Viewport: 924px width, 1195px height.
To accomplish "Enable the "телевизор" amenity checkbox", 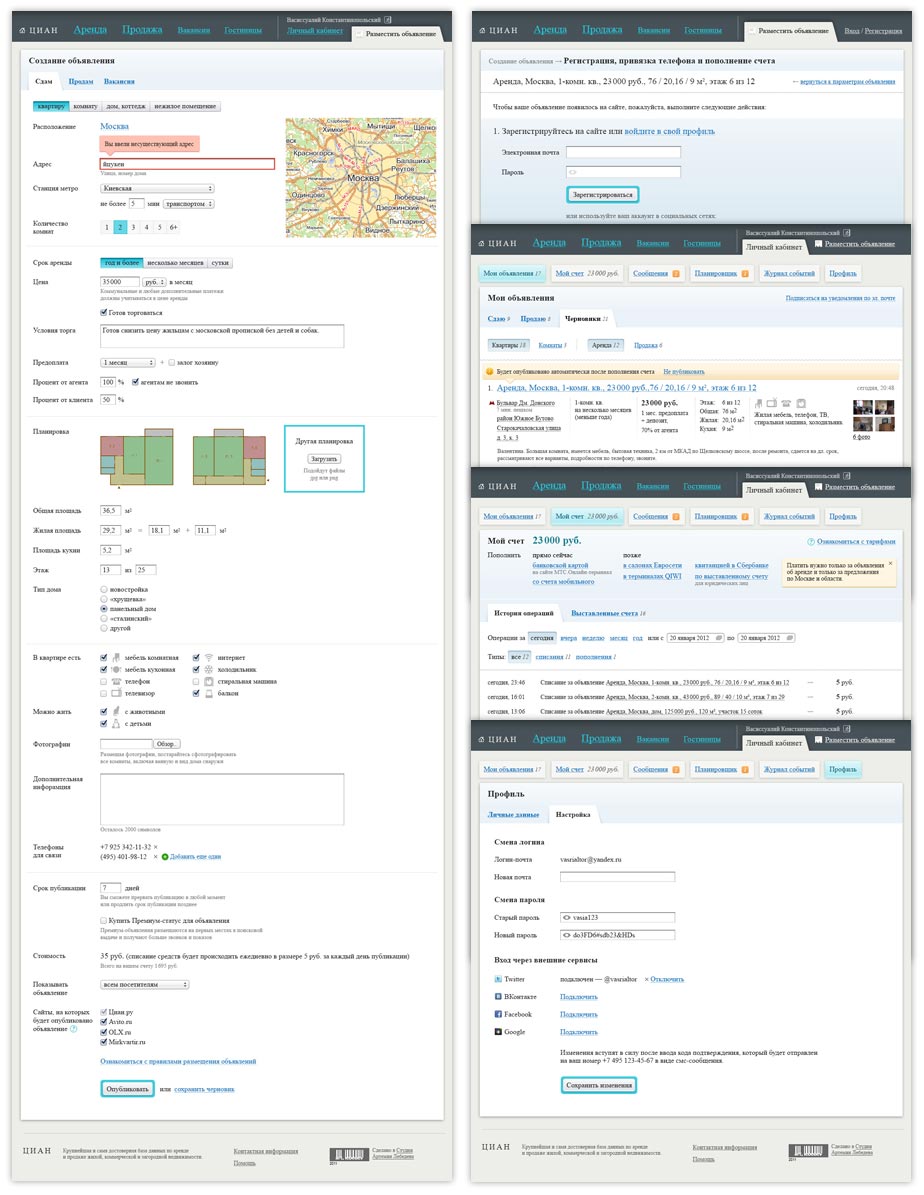I will [x=104, y=692].
